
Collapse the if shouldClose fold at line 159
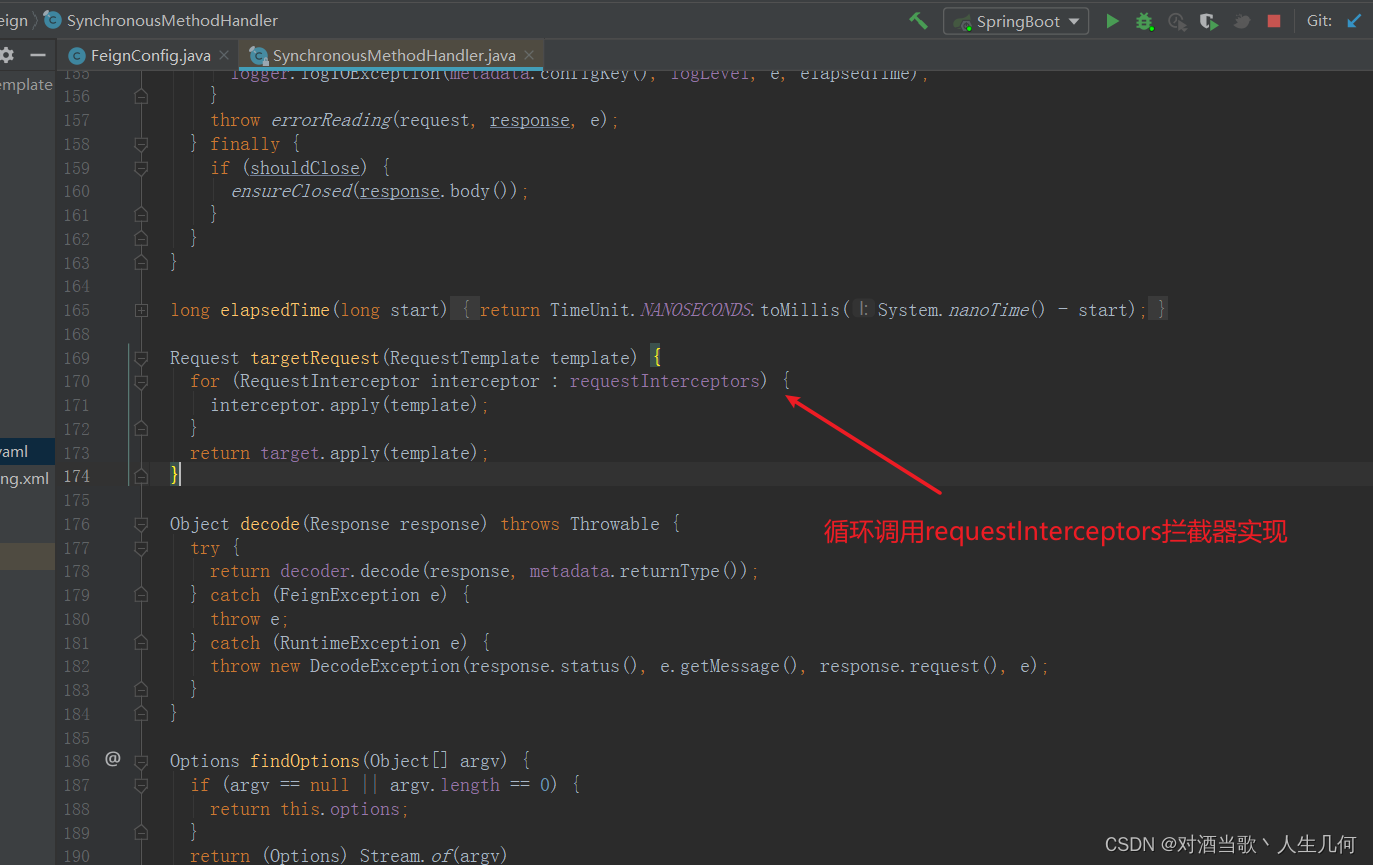pos(141,168)
